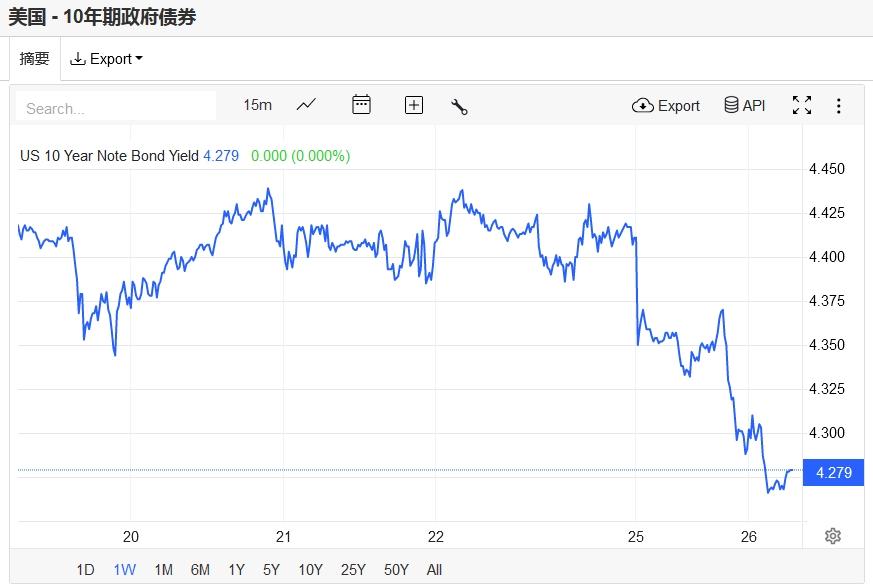Image resolution: width=873 pixels, height=586 pixels.
Task: Select the 1D time range
Action: coord(85,570)
